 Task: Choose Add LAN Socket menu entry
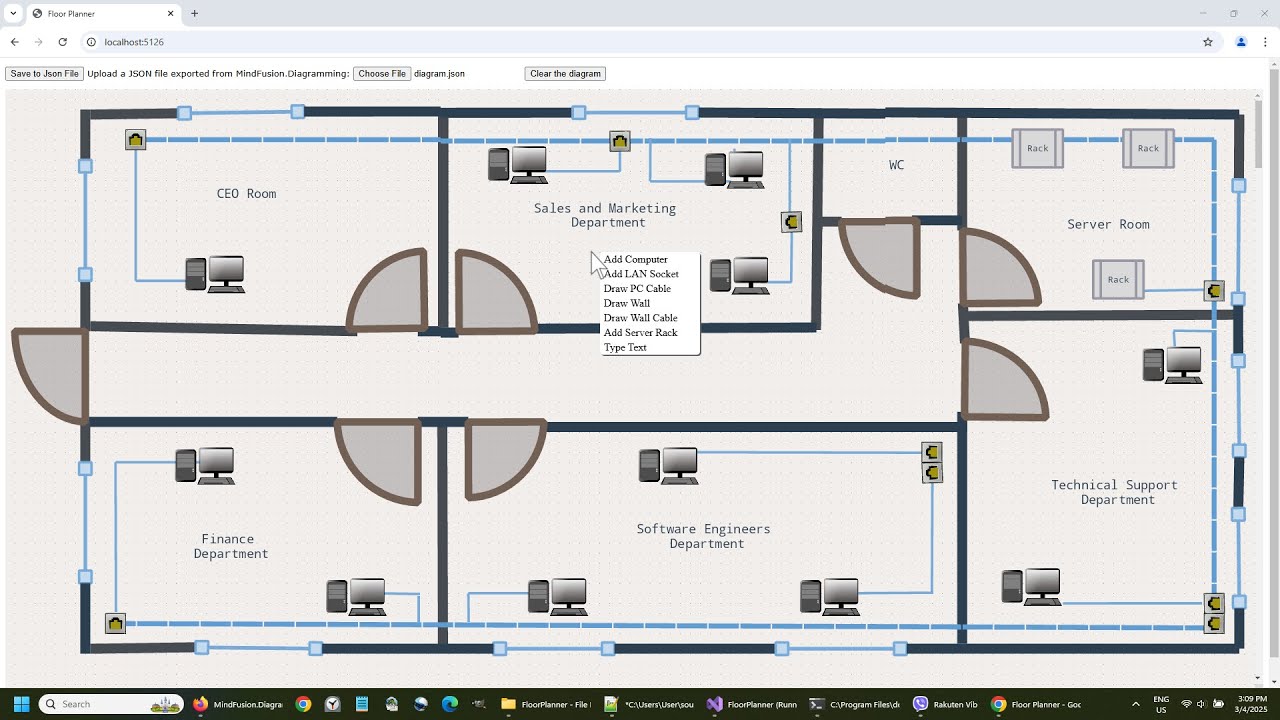[641, 274]
